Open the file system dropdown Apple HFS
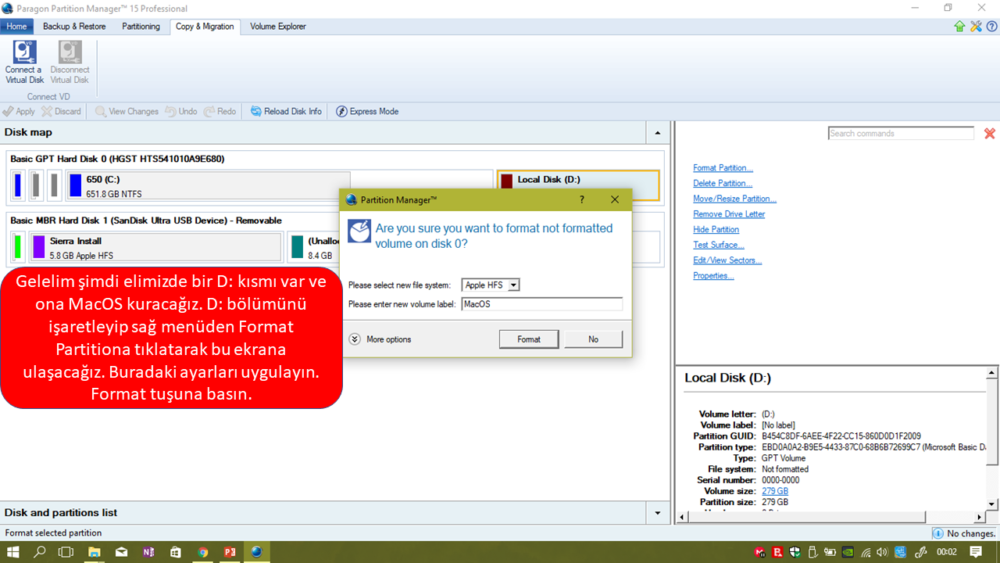The image size is (1000, 563). 490,285
